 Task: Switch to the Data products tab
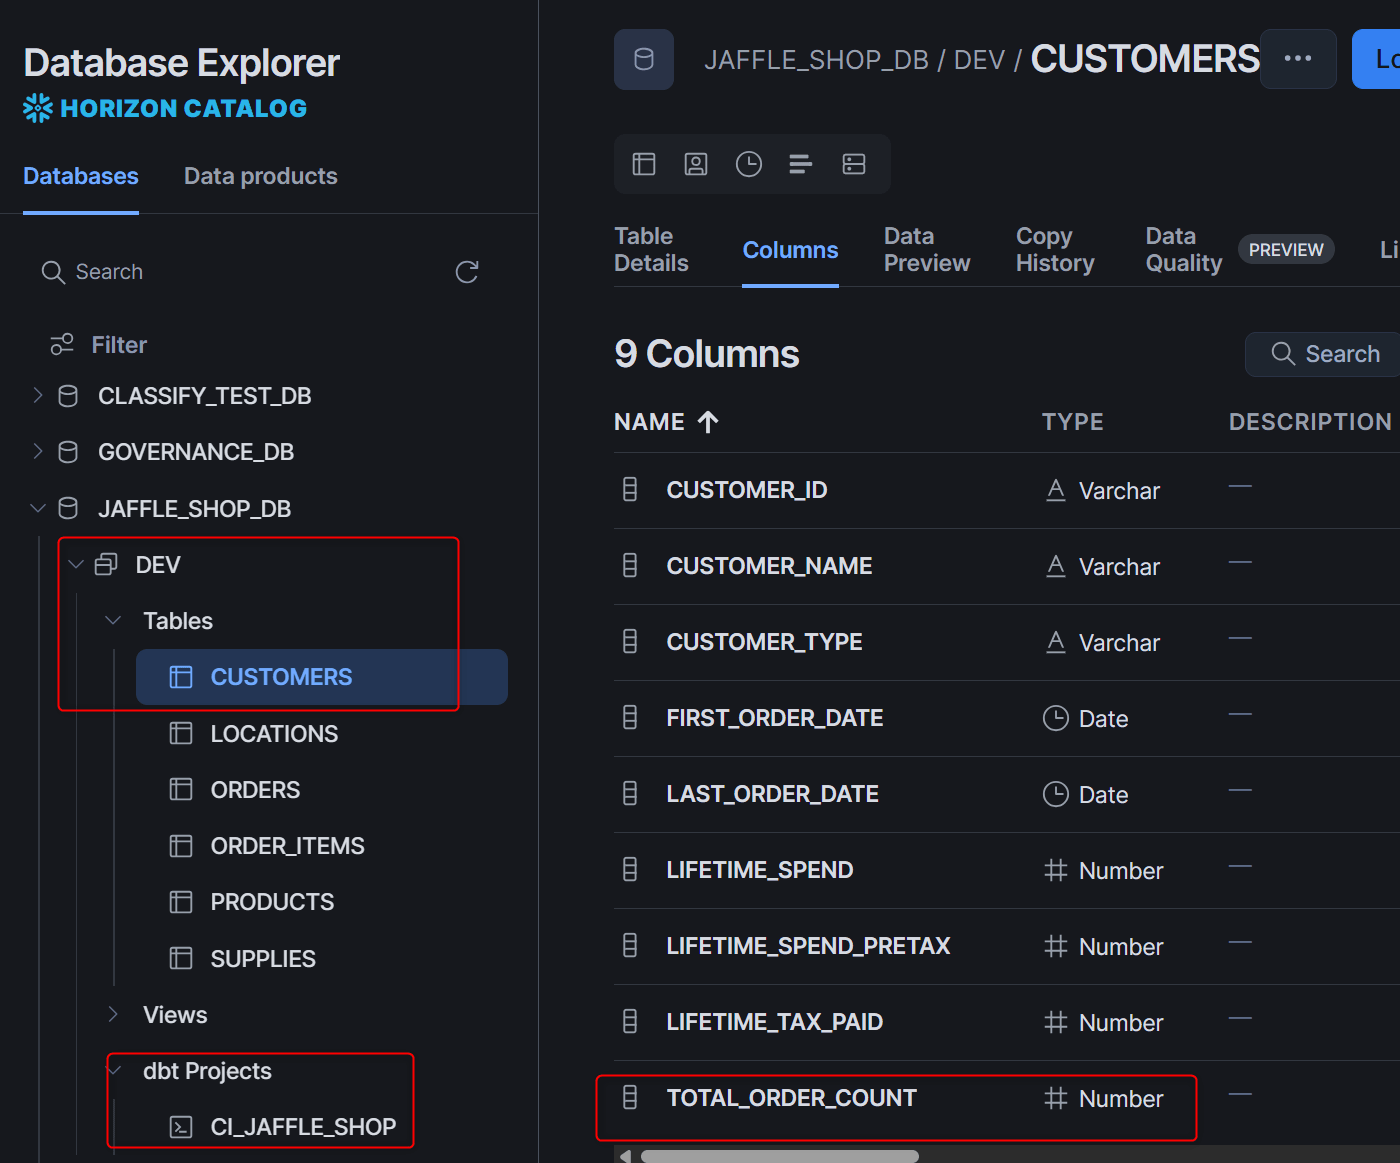[x=260, y=176]
